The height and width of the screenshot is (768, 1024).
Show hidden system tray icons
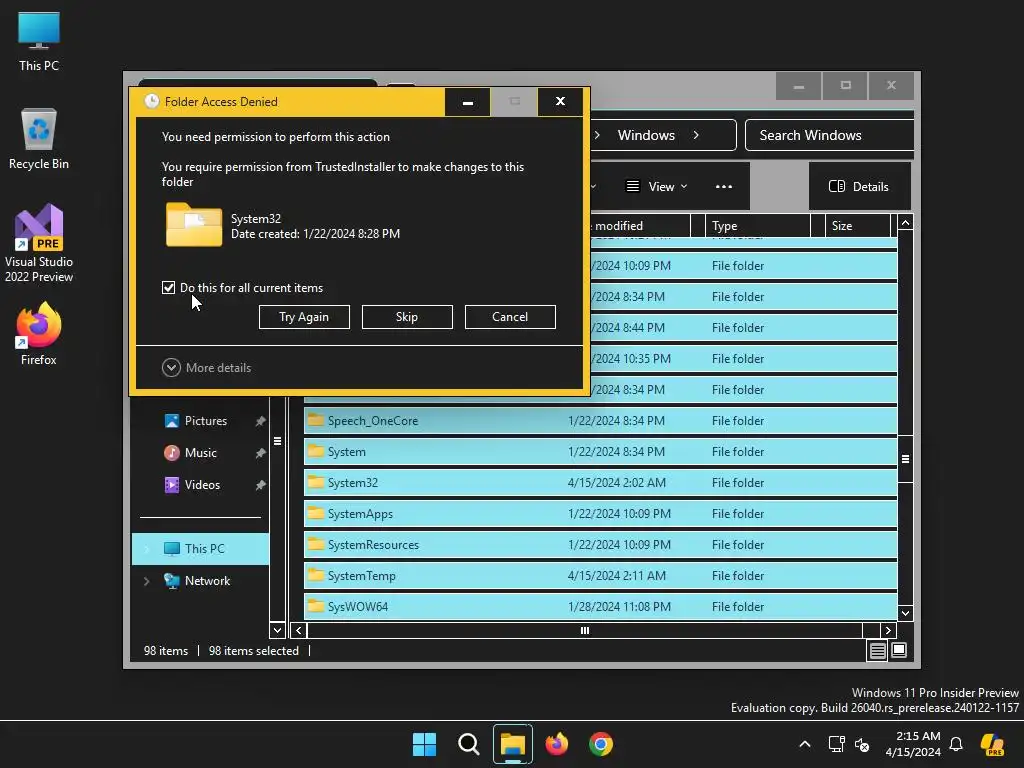point(805,744)
